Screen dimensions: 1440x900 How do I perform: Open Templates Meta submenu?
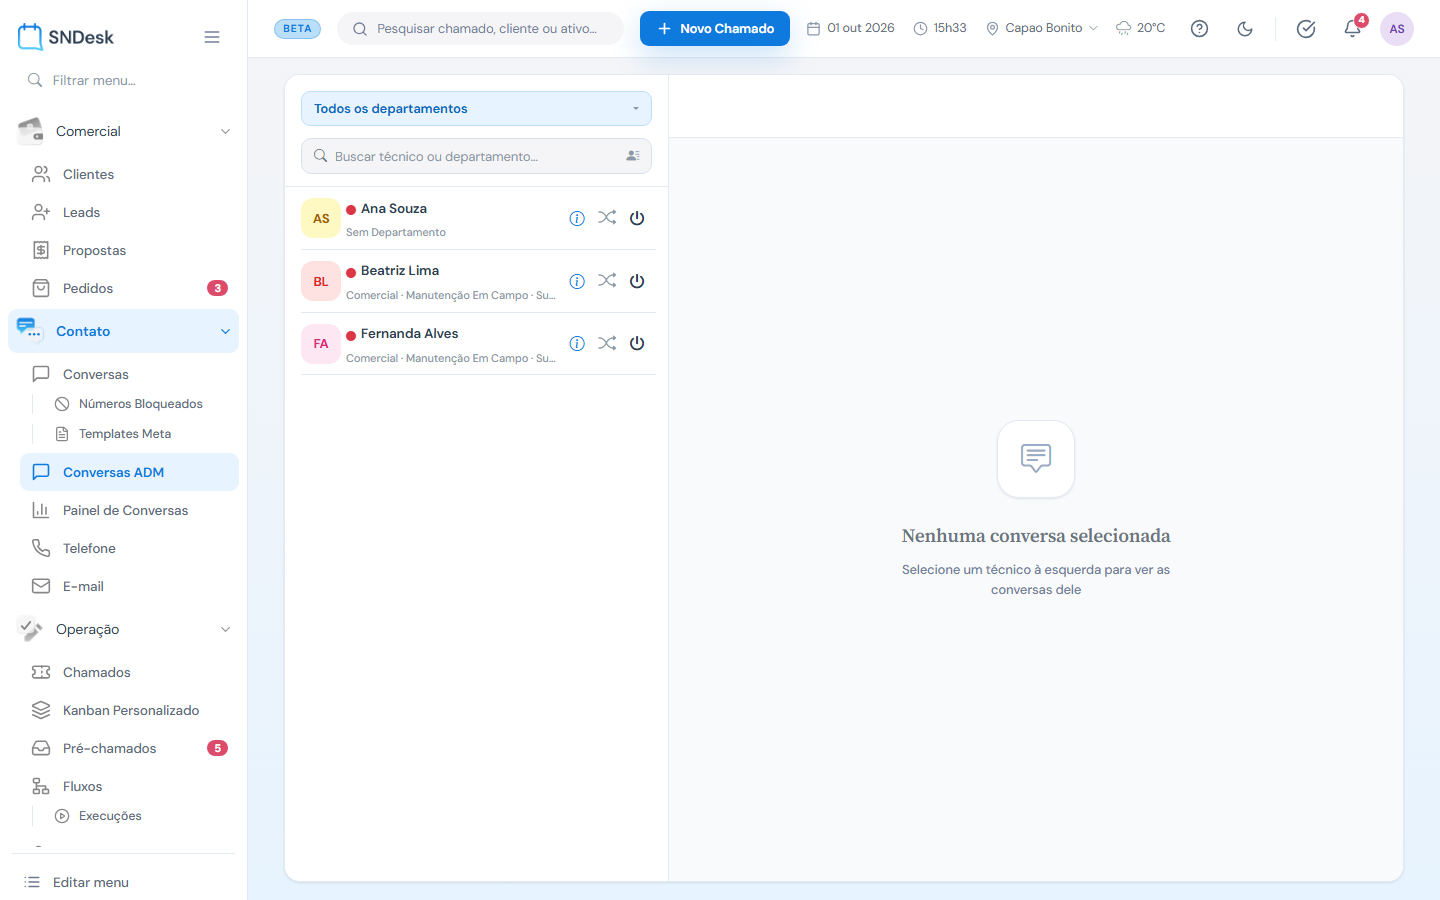click(x=140, y=434)
